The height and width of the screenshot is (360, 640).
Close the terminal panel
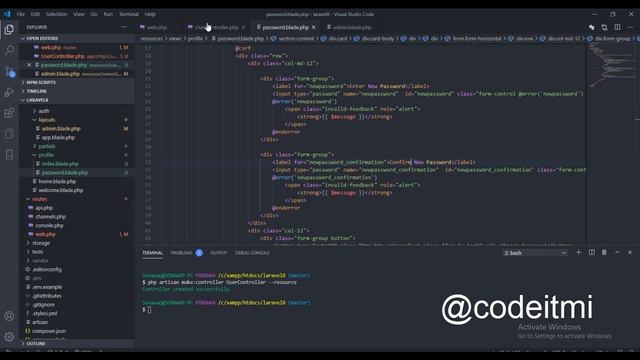(630, 253)
